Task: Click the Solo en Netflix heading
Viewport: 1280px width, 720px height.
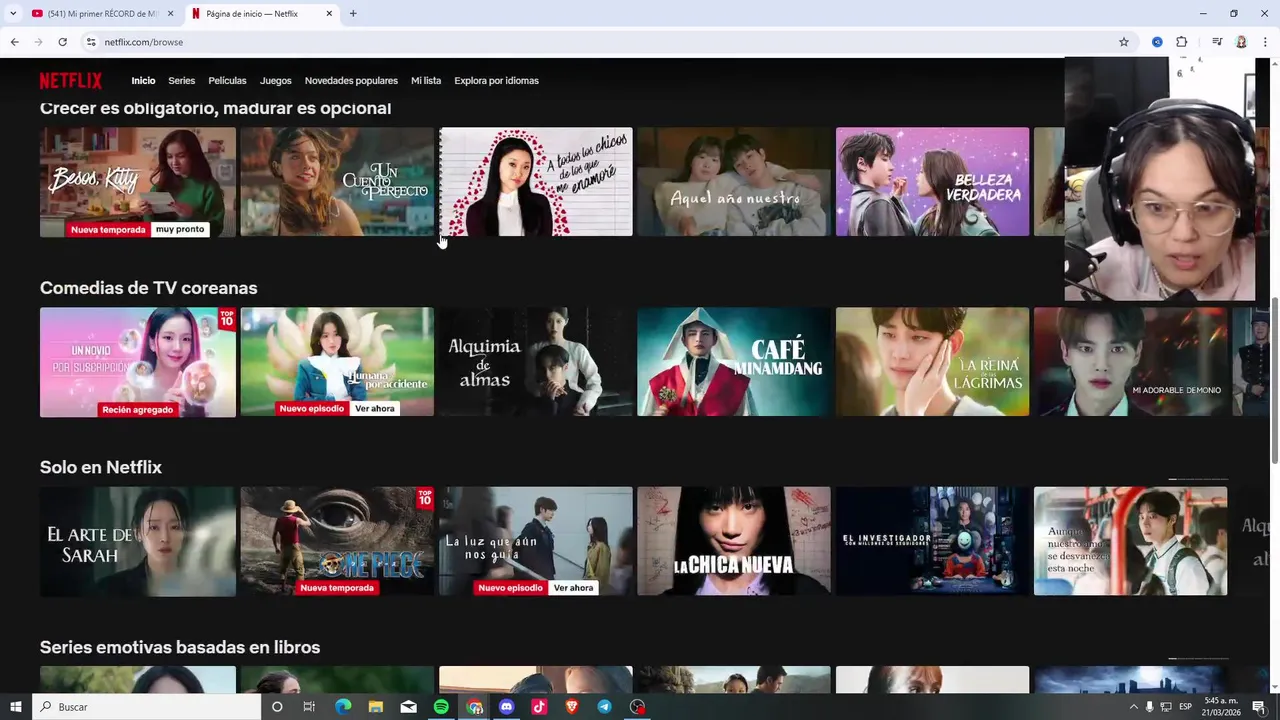Action: [x=100, y=468]
